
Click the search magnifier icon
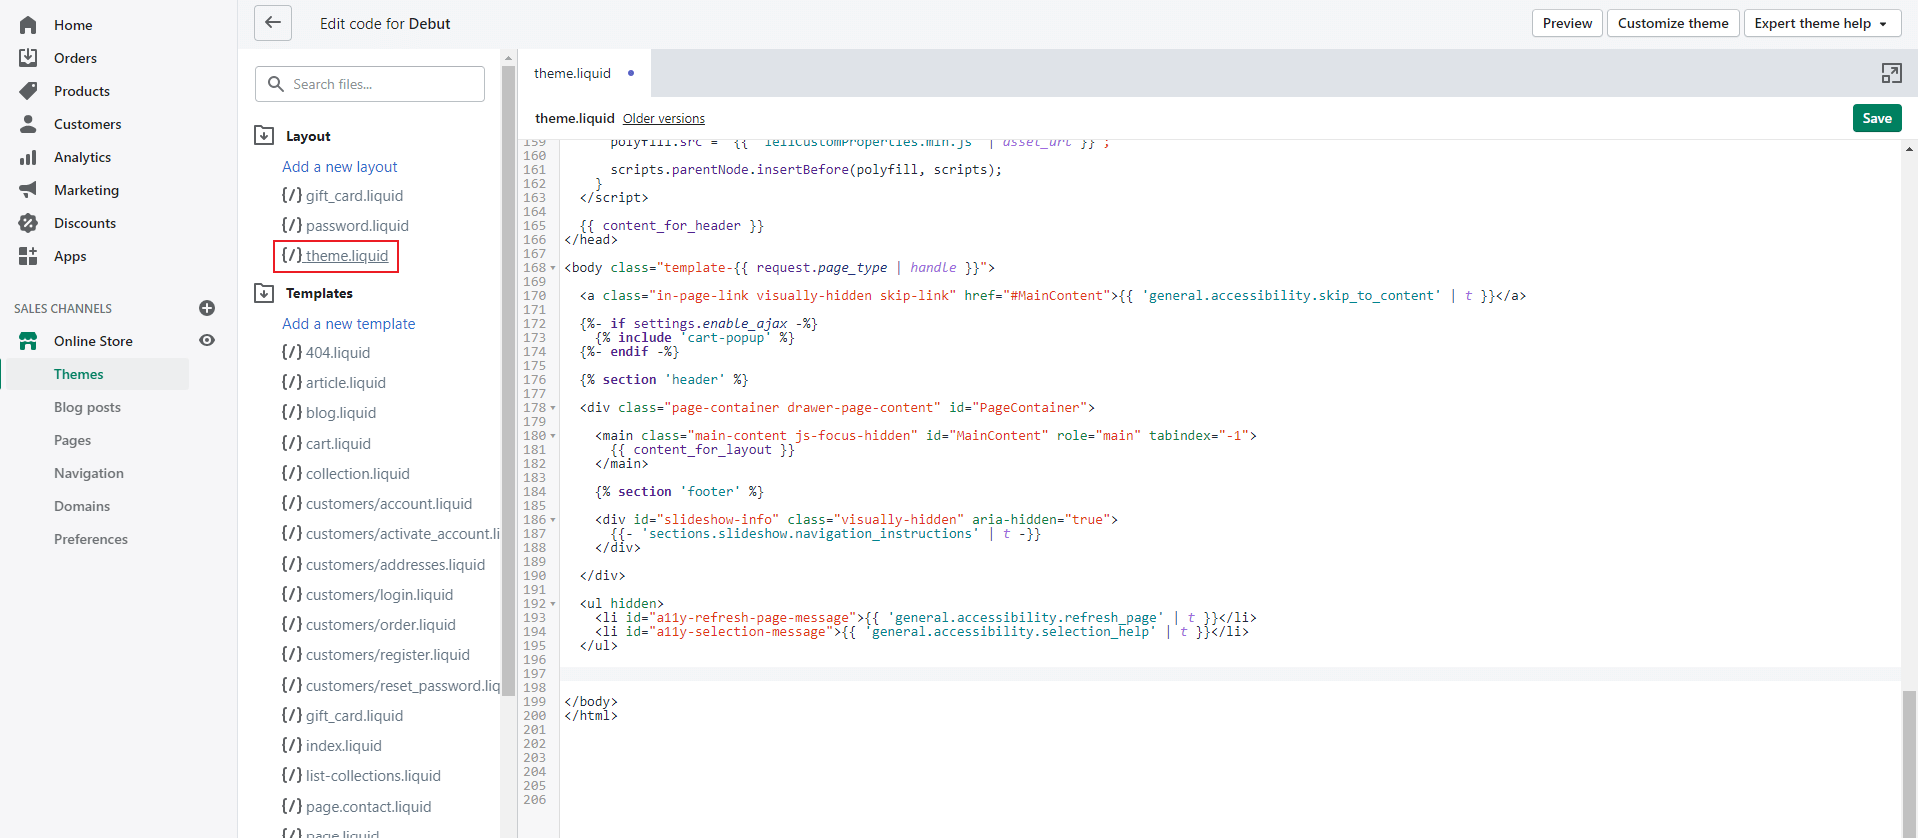point(276,84)
